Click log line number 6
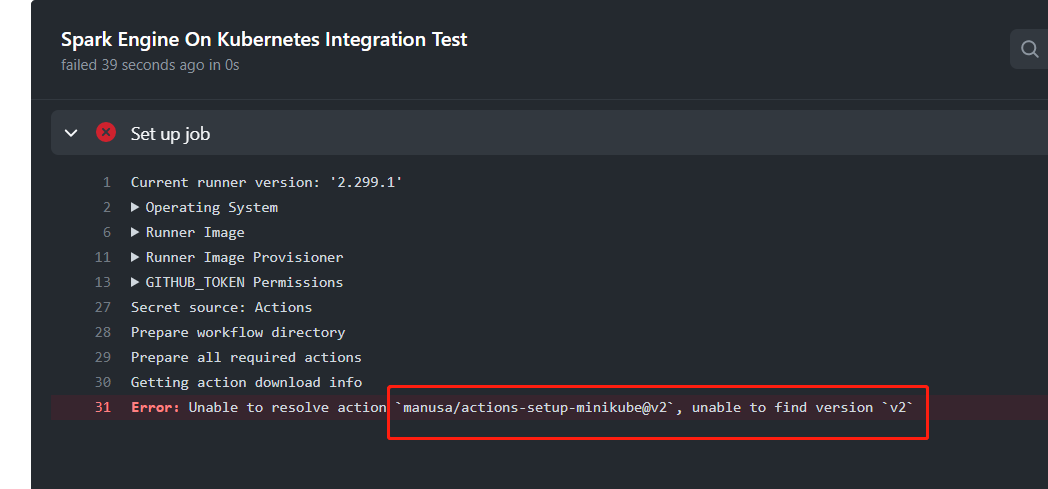 click(x=107, y=232)
